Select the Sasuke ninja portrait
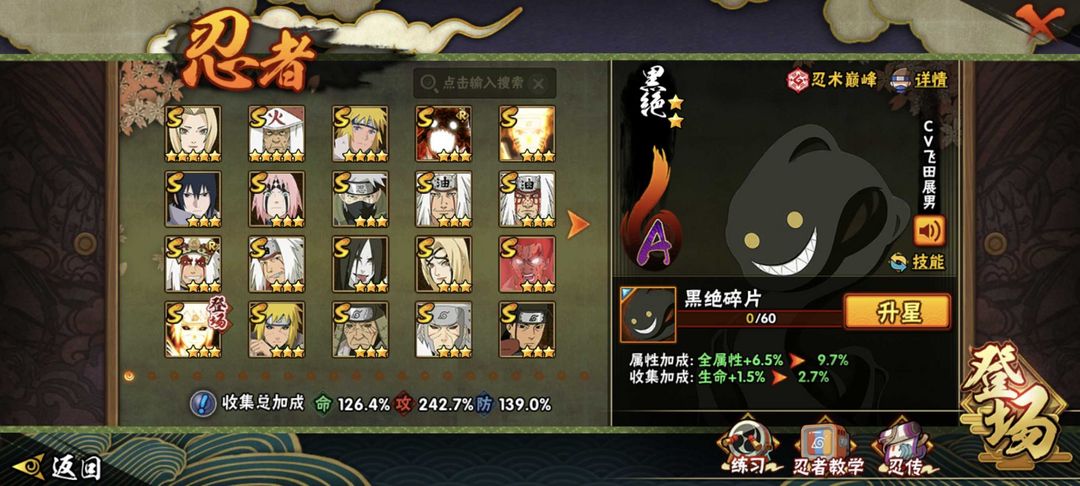Image resolution: width=1080 pixels, height=486 pixels. click(x=193, y=199)
